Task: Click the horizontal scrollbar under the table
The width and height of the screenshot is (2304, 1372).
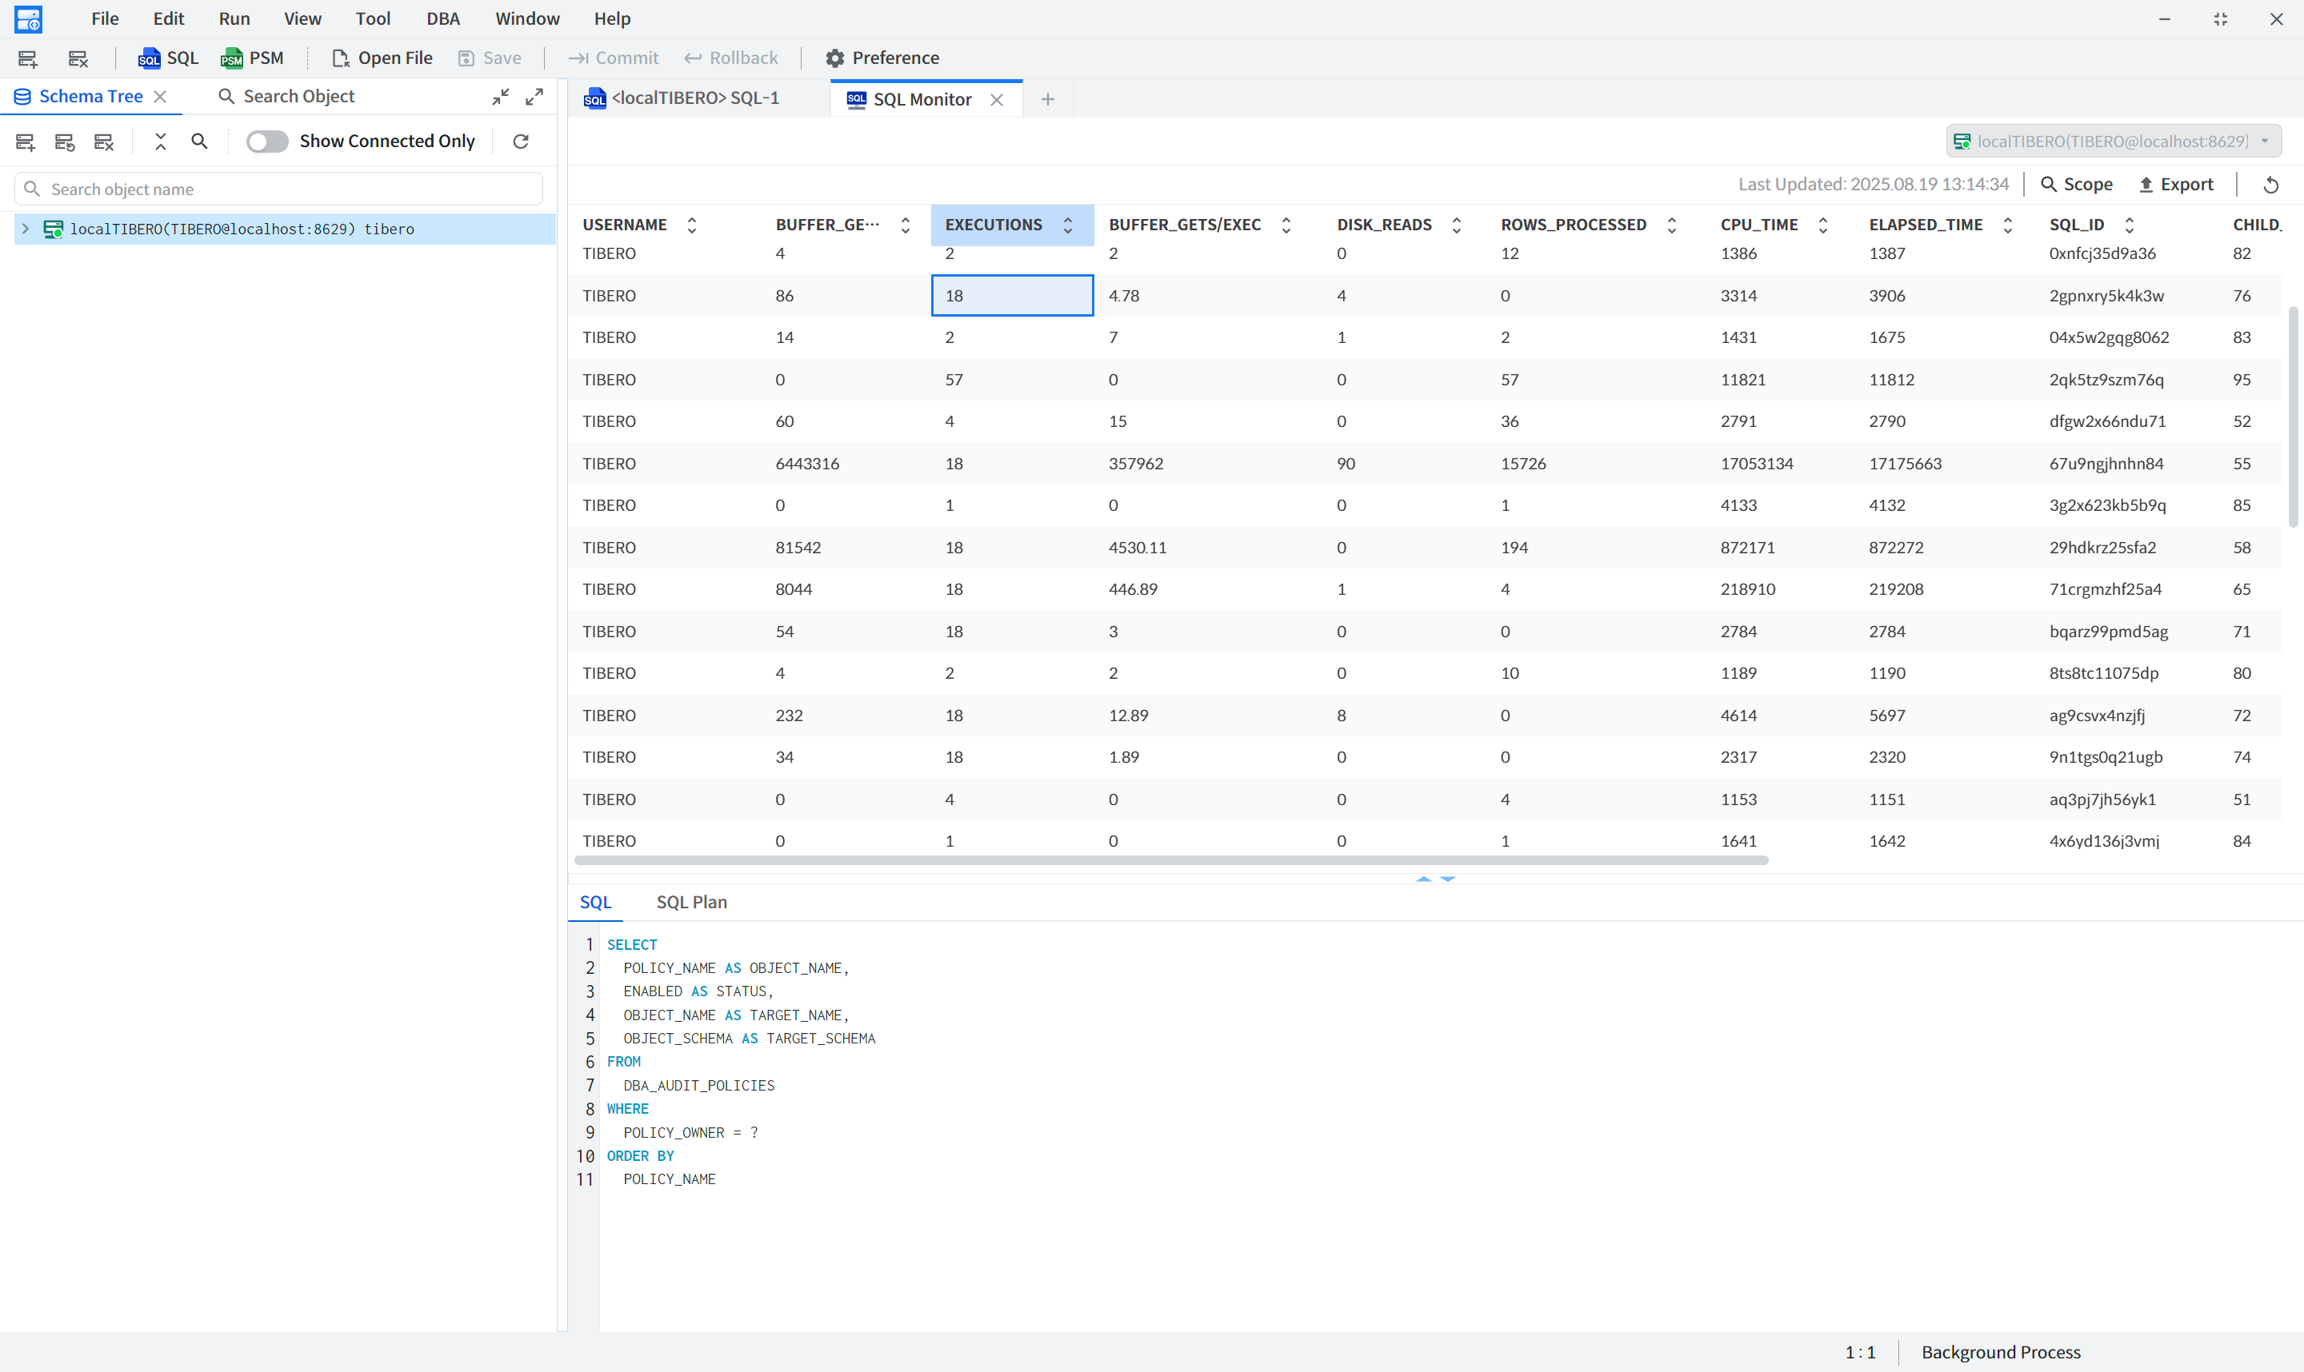Action: coord(1171,860)
